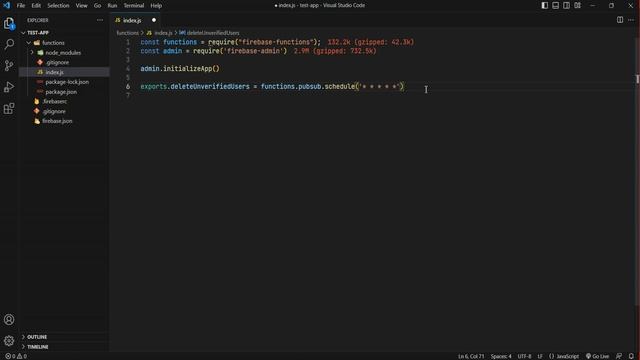
Task: Open the Selection menu
Action: click(x=58, y=6)
